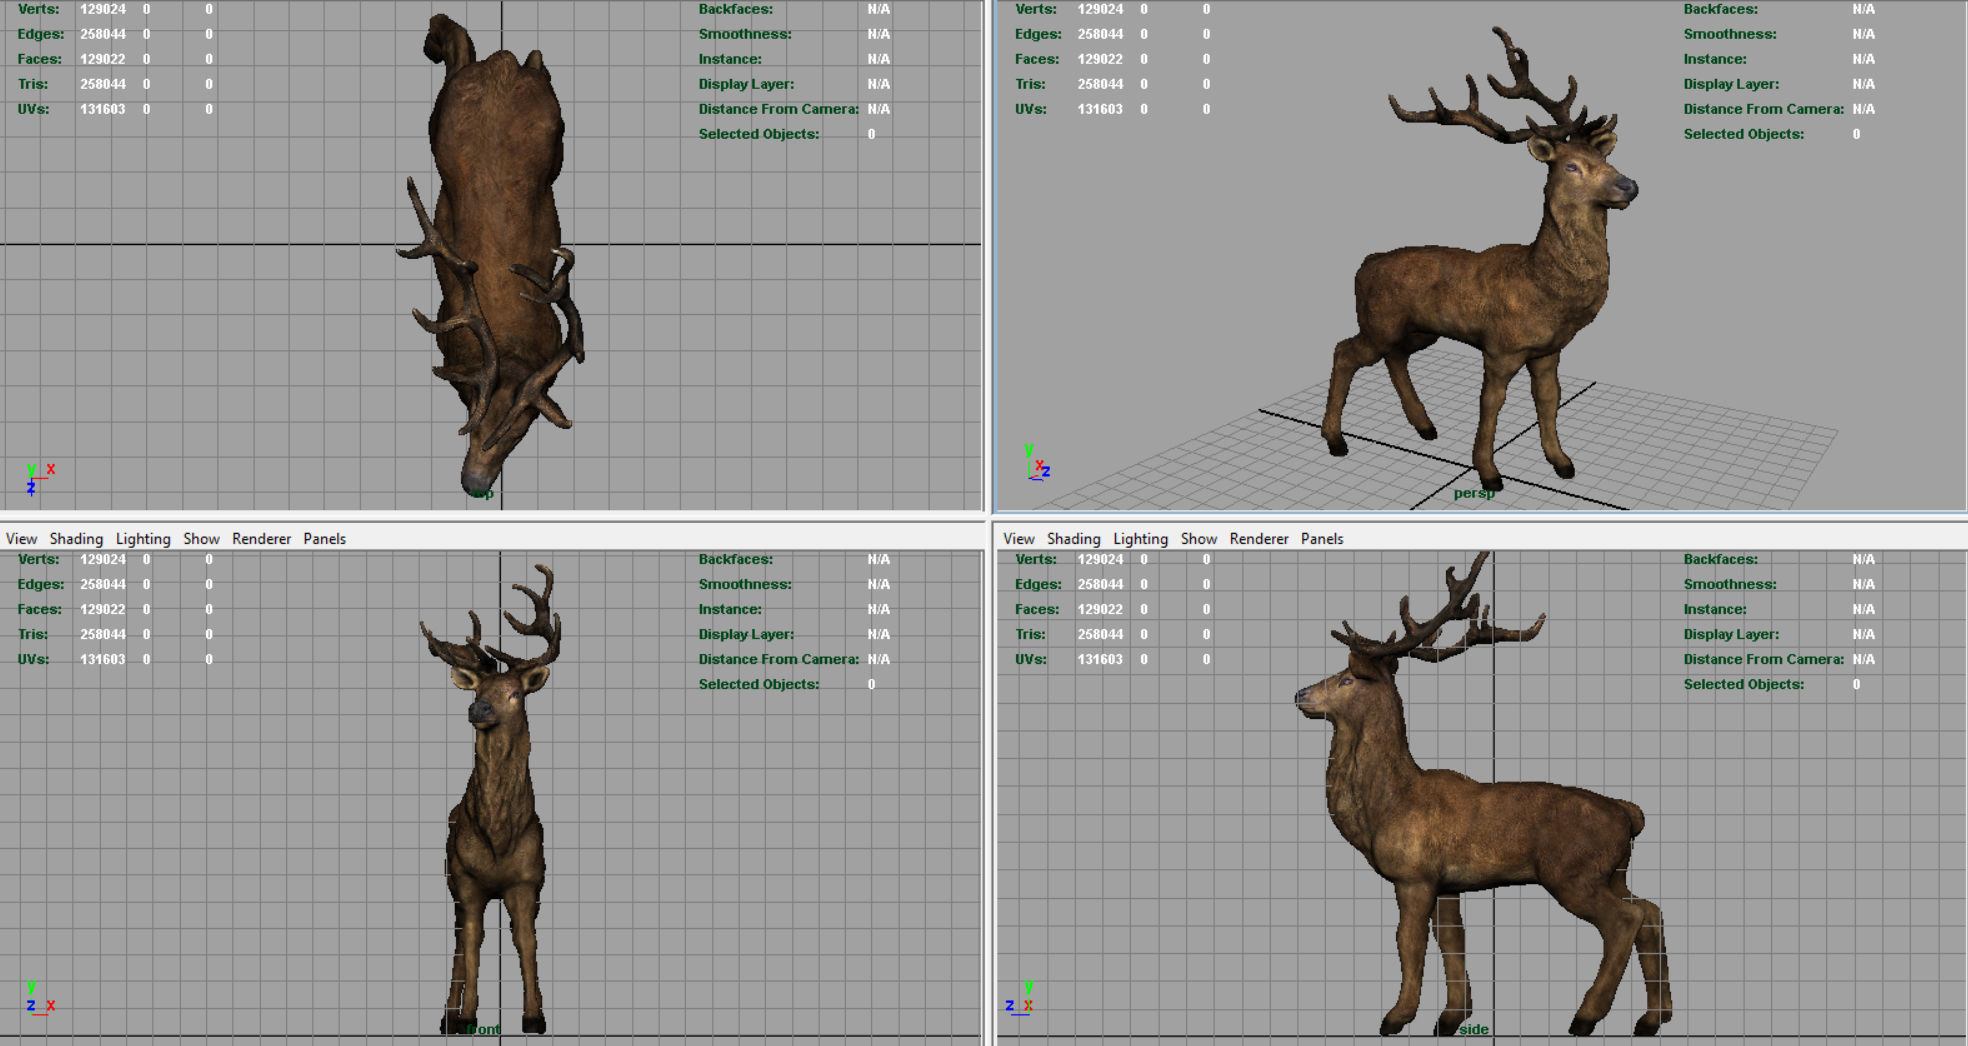The image size is (1968, 1046).
Task: Open Shading menu in front panel
Action: 76,538
